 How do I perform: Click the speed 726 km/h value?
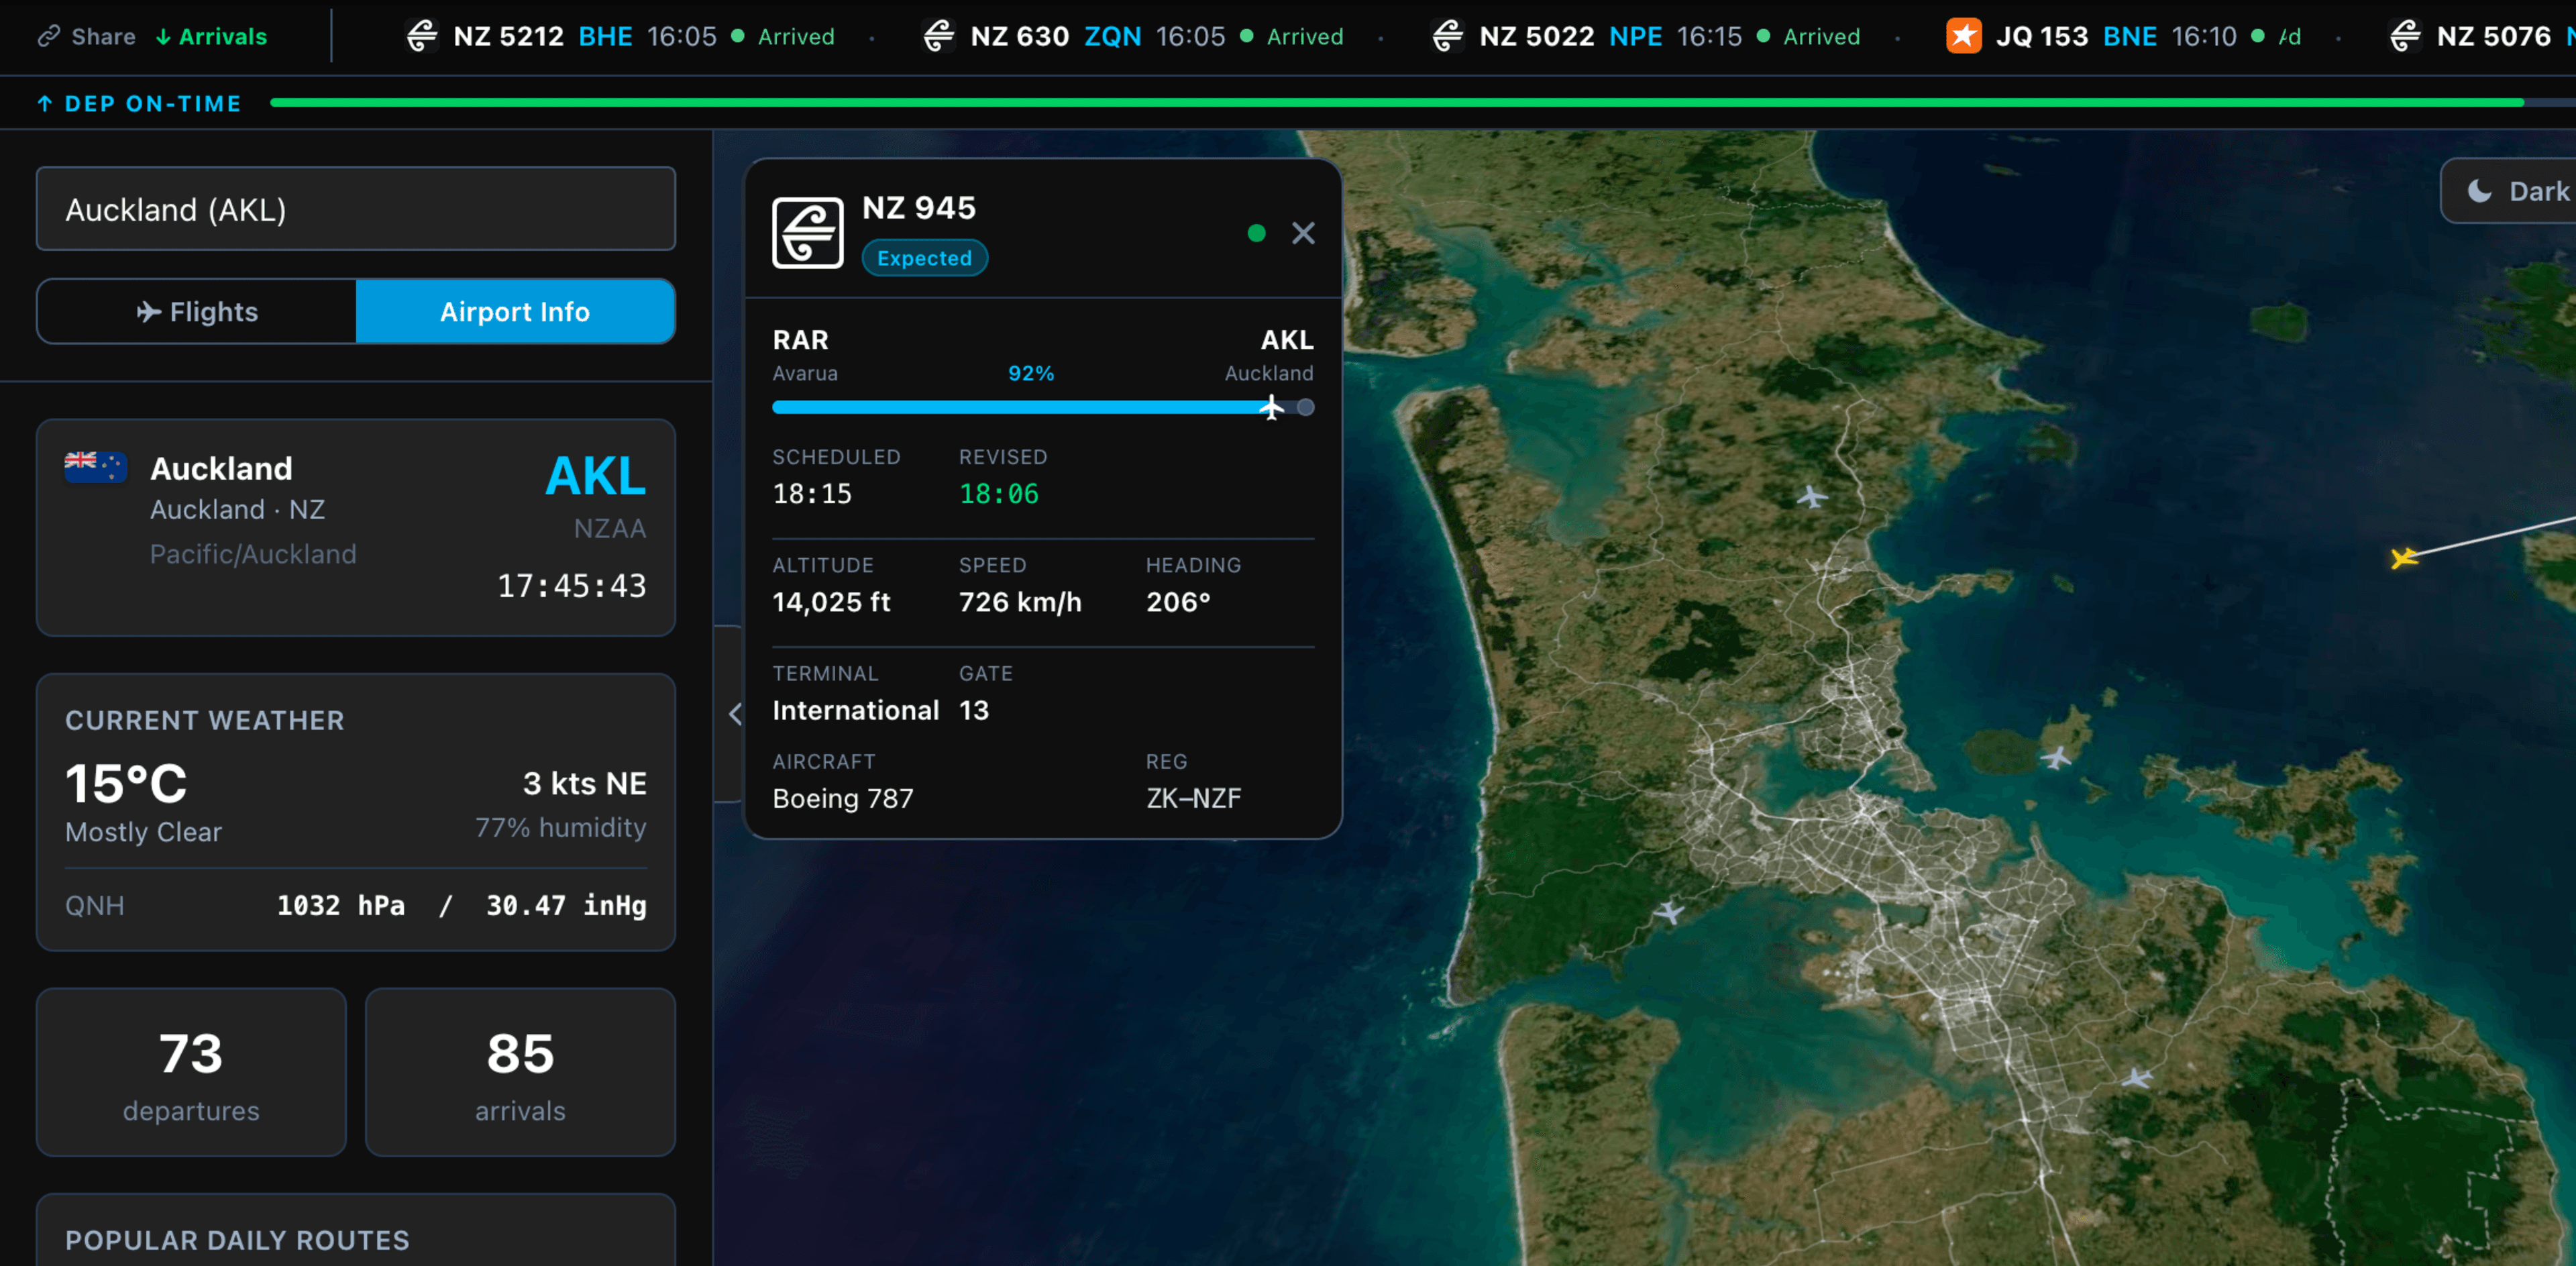1019,602
